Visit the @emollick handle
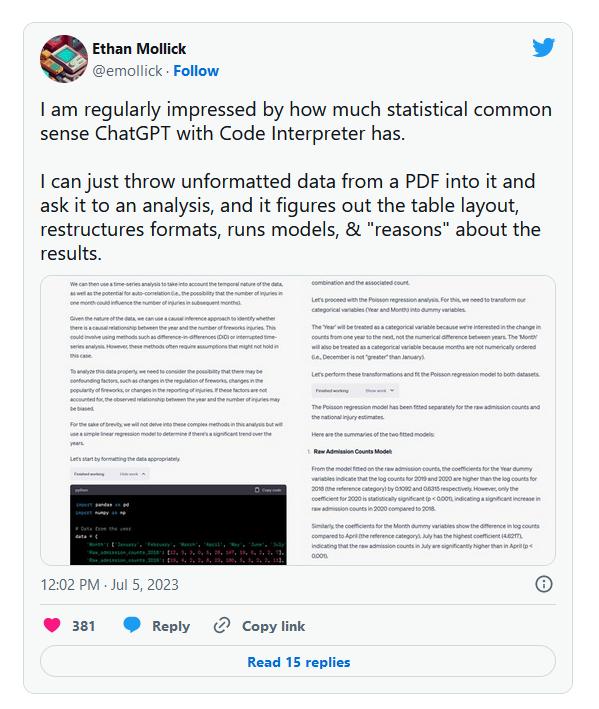599x709 pixels. [127, 71]
